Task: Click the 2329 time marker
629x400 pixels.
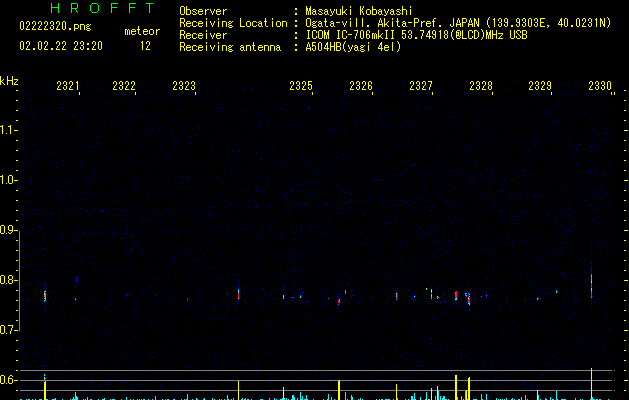Action: (x=540, y=86)
